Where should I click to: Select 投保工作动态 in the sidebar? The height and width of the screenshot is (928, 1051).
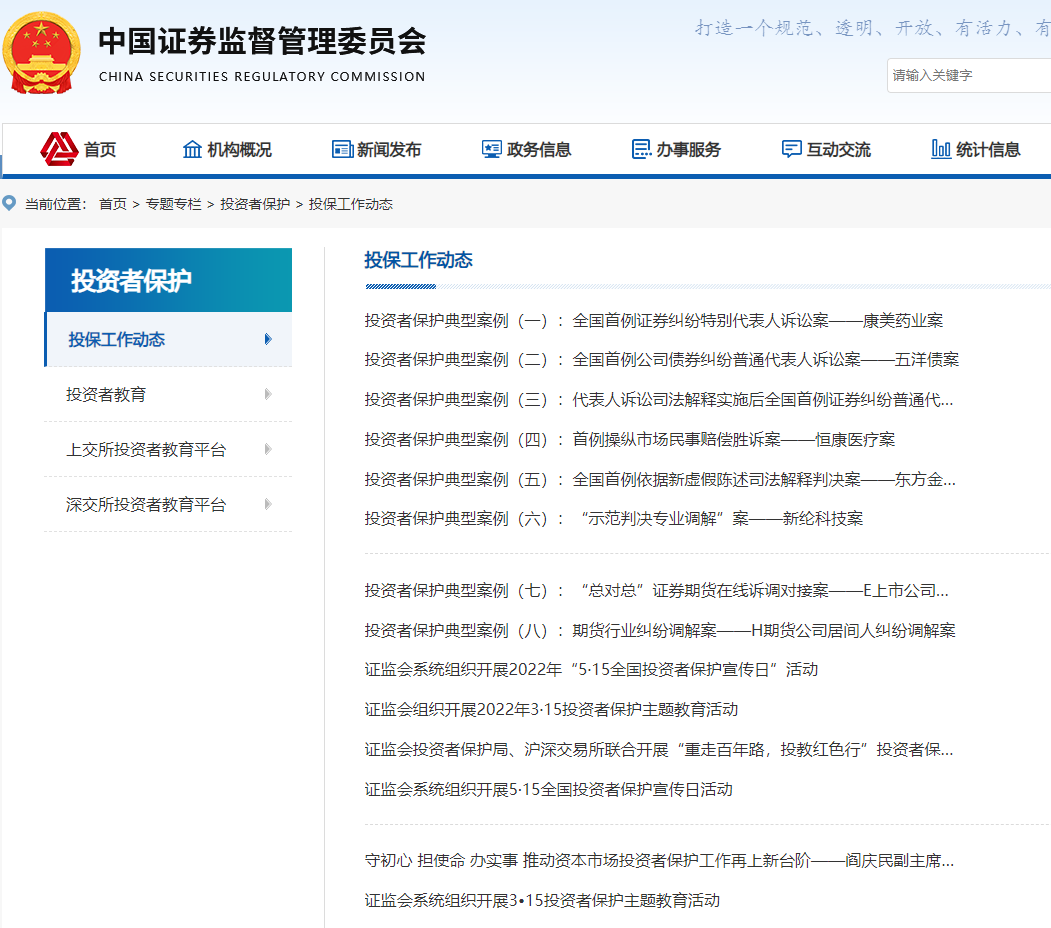tap(168, 339)
